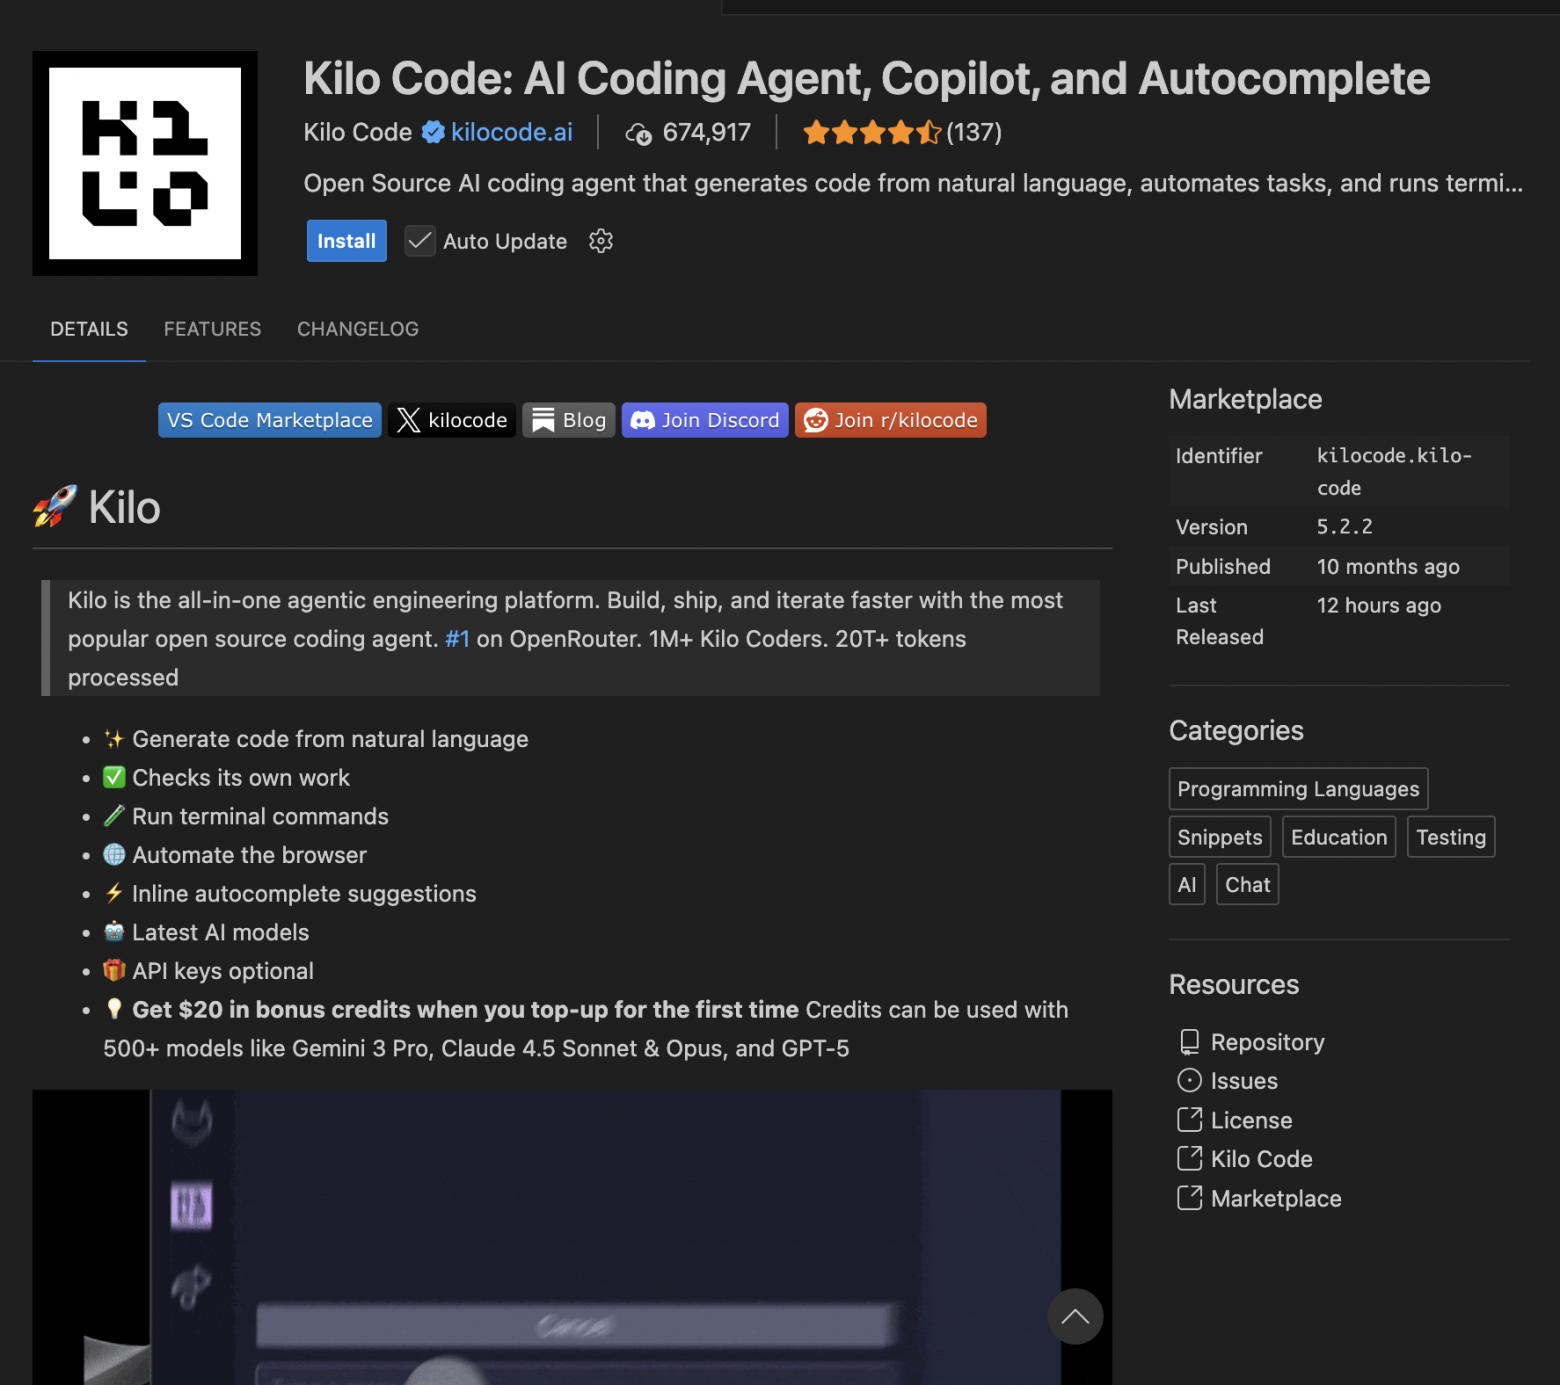
Task: Toggle the Auto Update checkbox
Action: point(419,240)
